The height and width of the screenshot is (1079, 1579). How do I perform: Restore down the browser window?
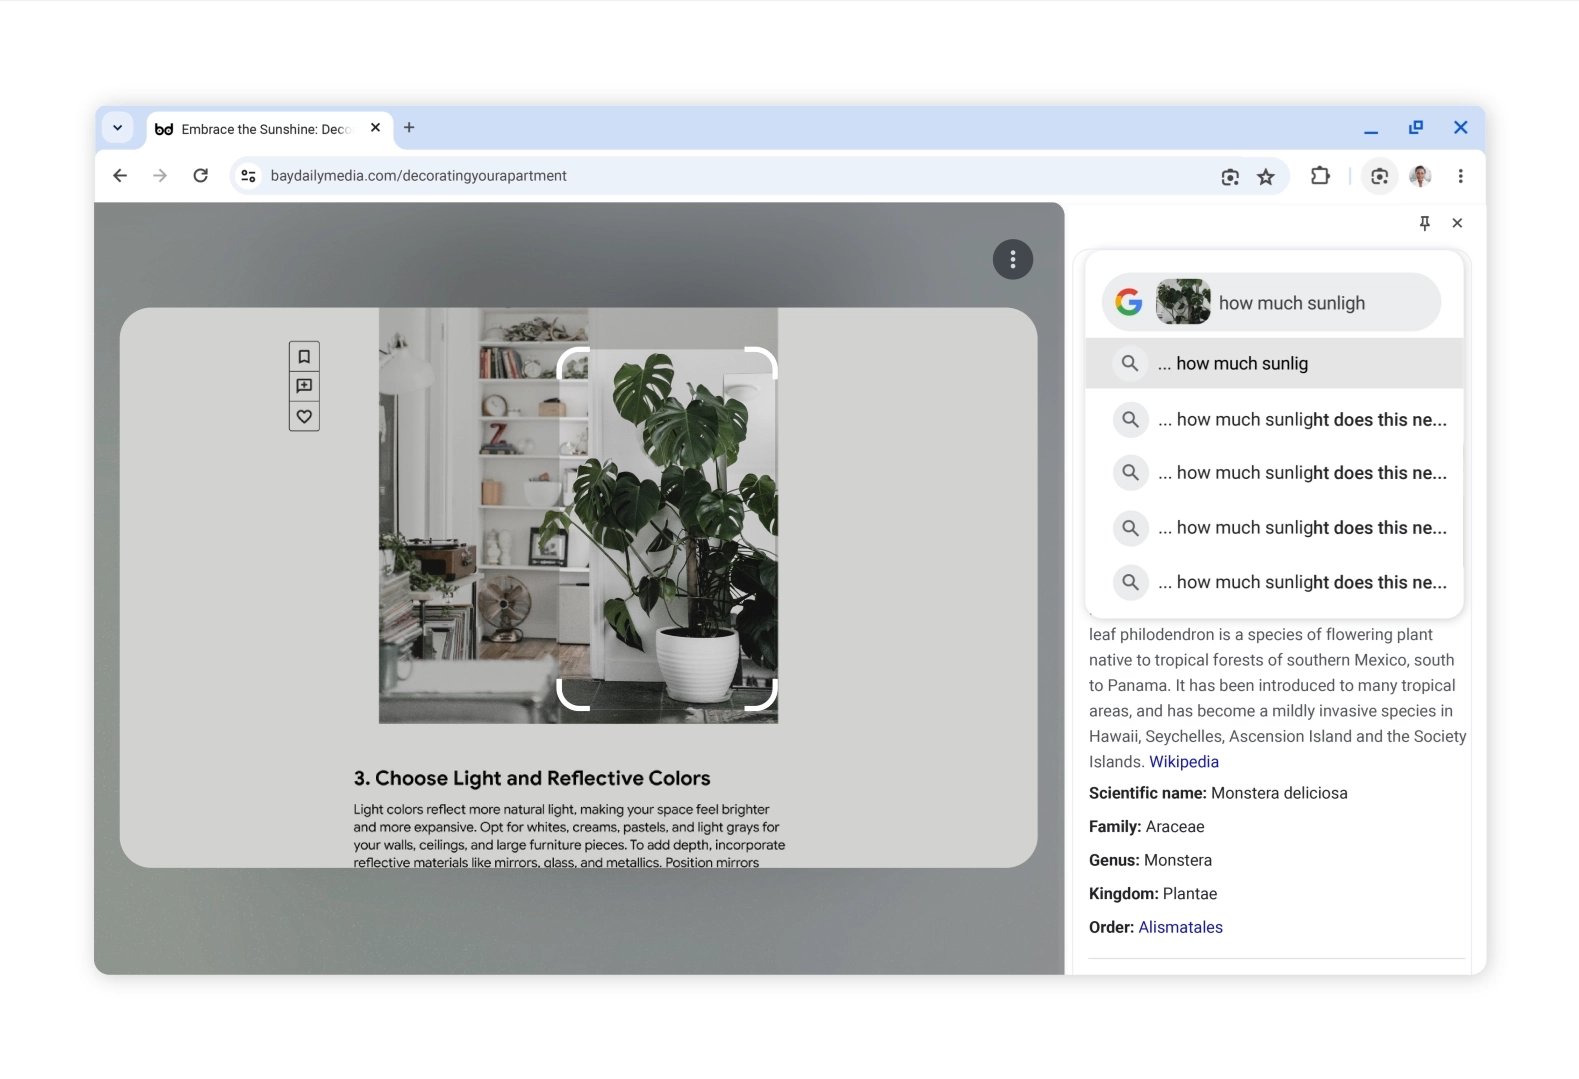click(1416, 128)
